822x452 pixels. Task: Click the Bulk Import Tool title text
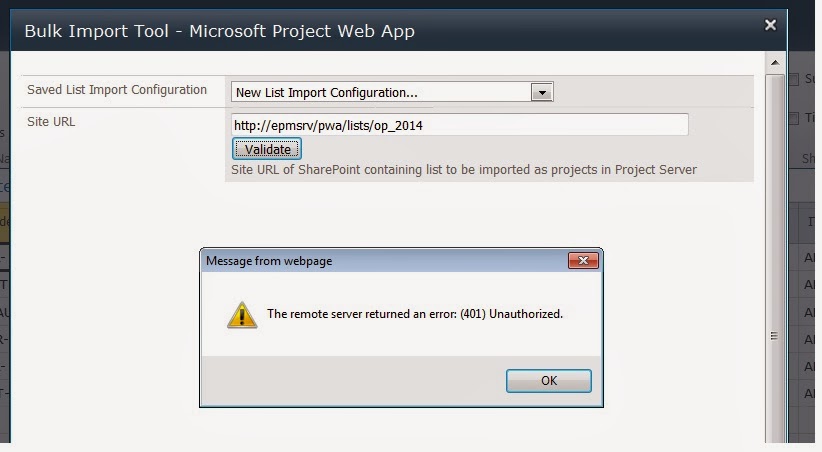pyautogui.click(x=219, y=31)
